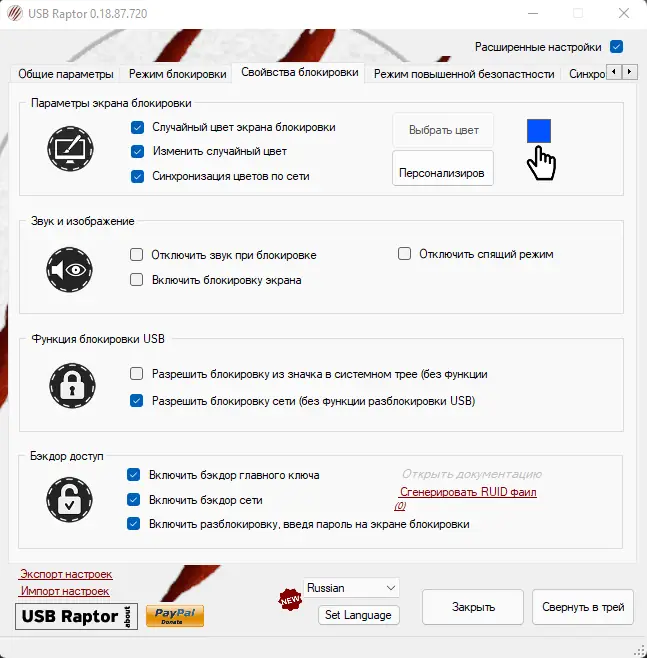Click the sound and eye icon
The image size is (647, 658).
click(x=69, y=269)
